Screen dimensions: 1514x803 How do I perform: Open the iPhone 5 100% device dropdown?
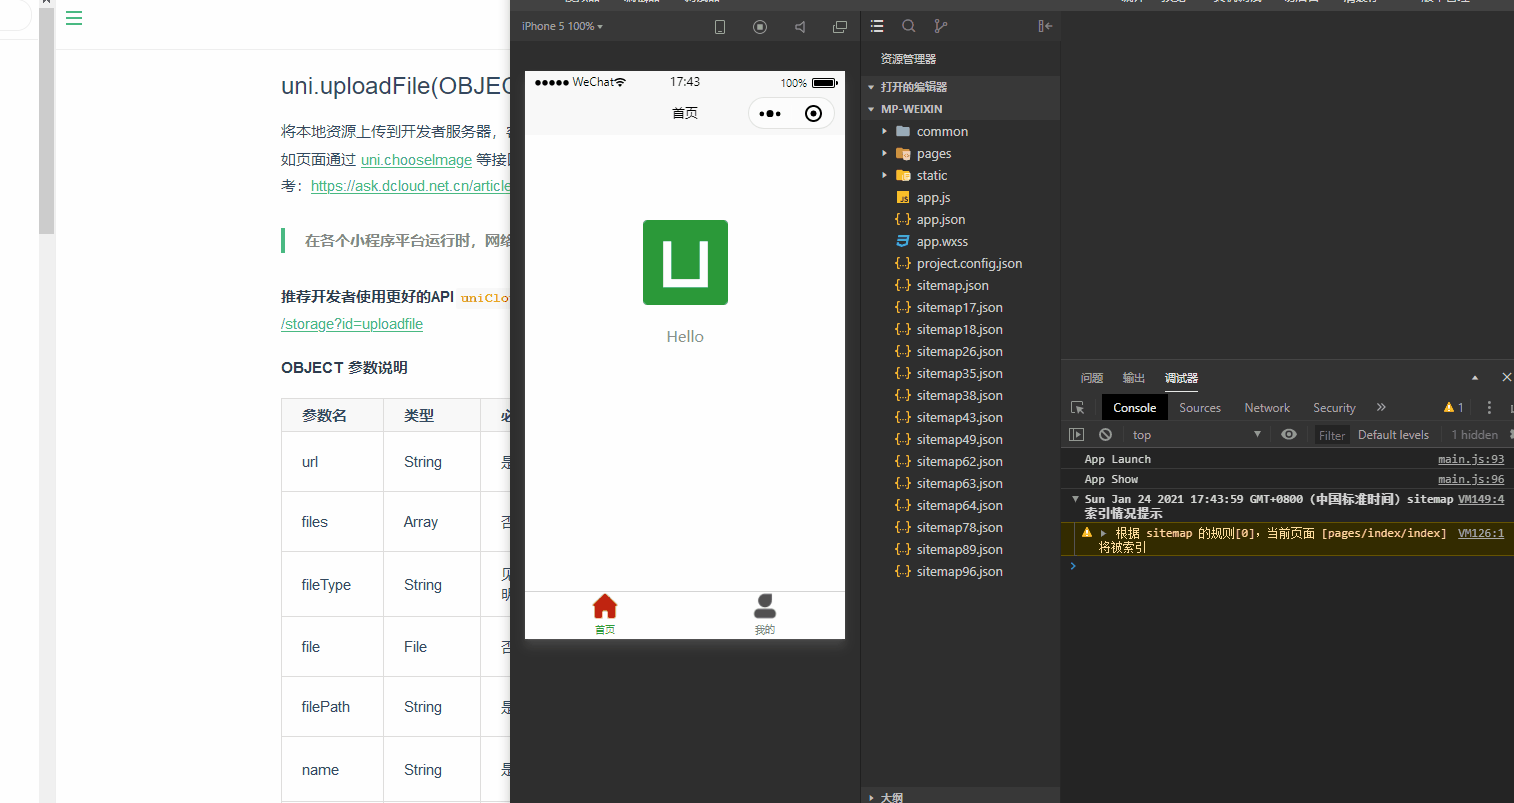(x=562, y=26)
